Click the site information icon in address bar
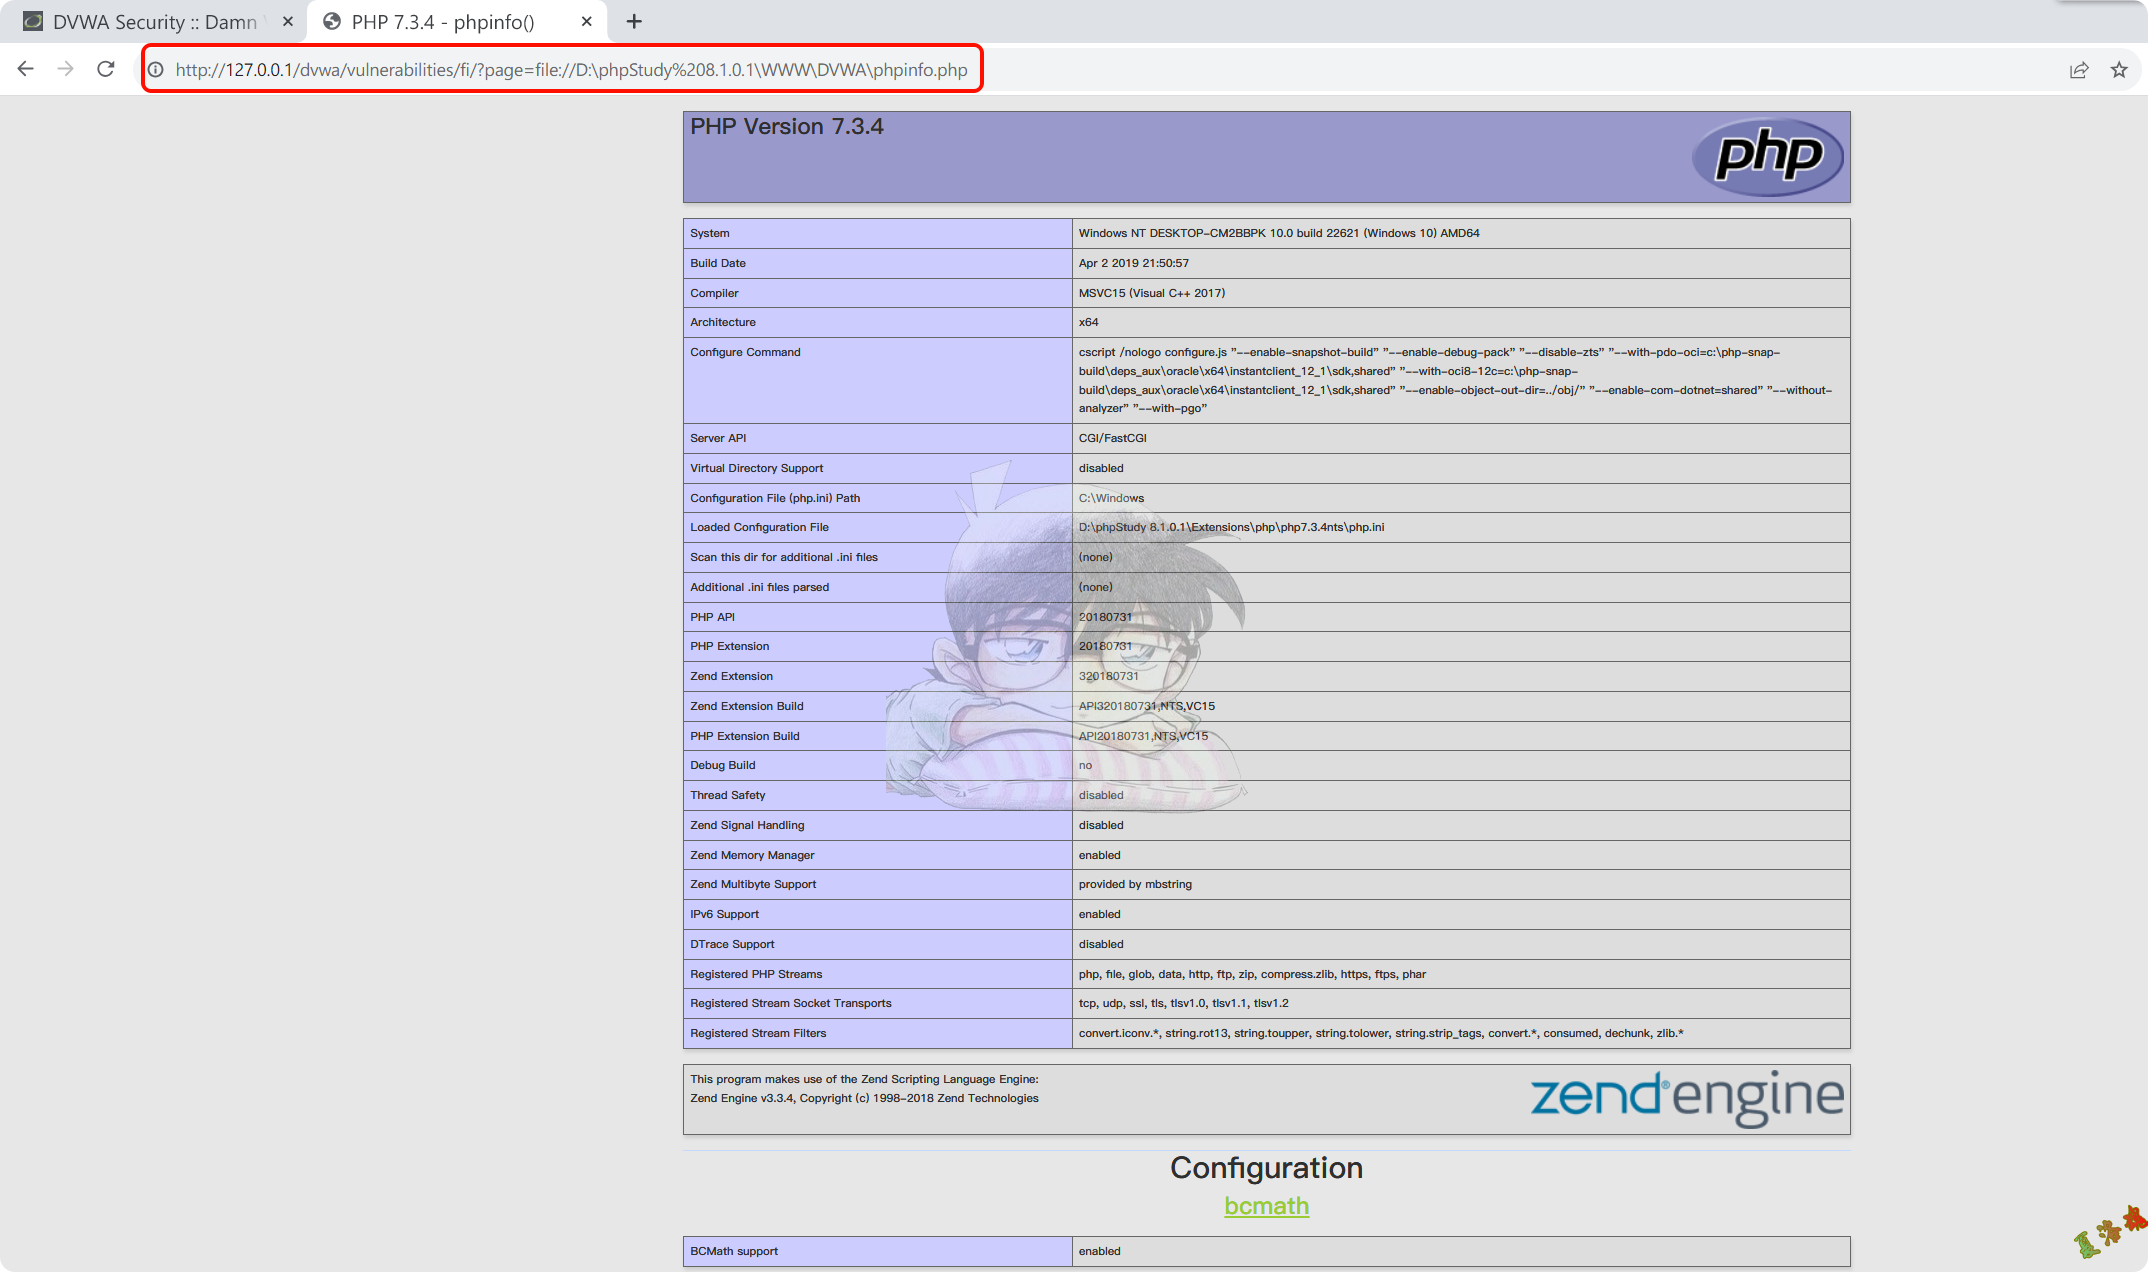The image size is (2148, 1272). pyautogui.click(x=156, y=70)
